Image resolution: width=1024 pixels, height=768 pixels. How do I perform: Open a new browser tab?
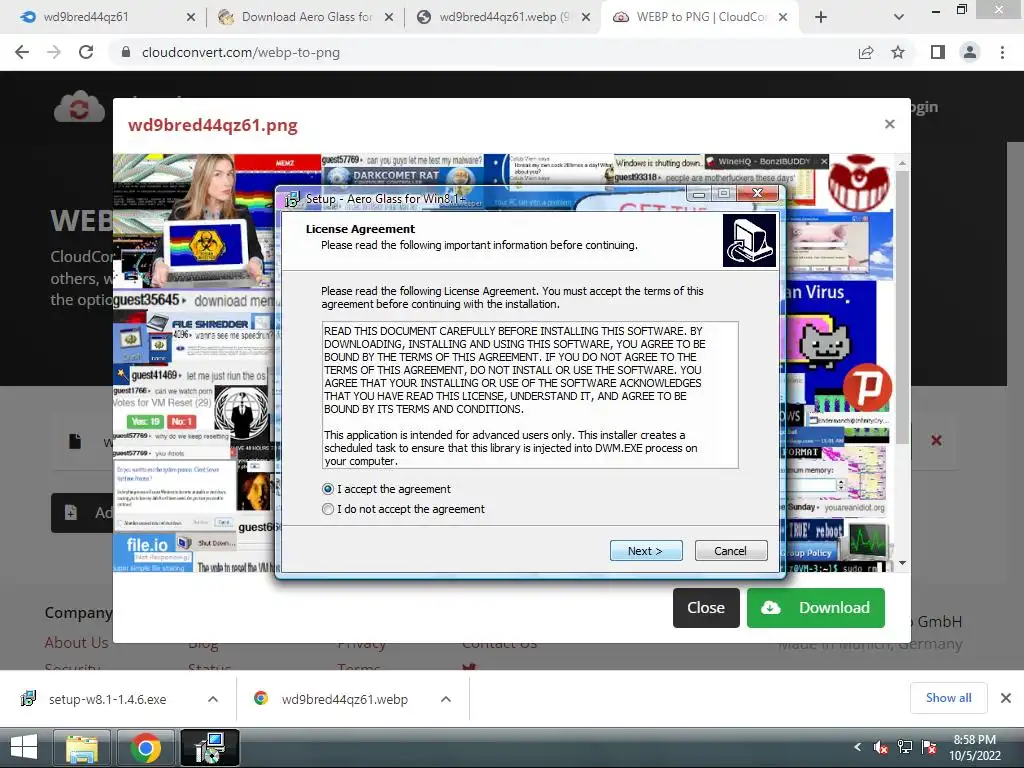821,17
